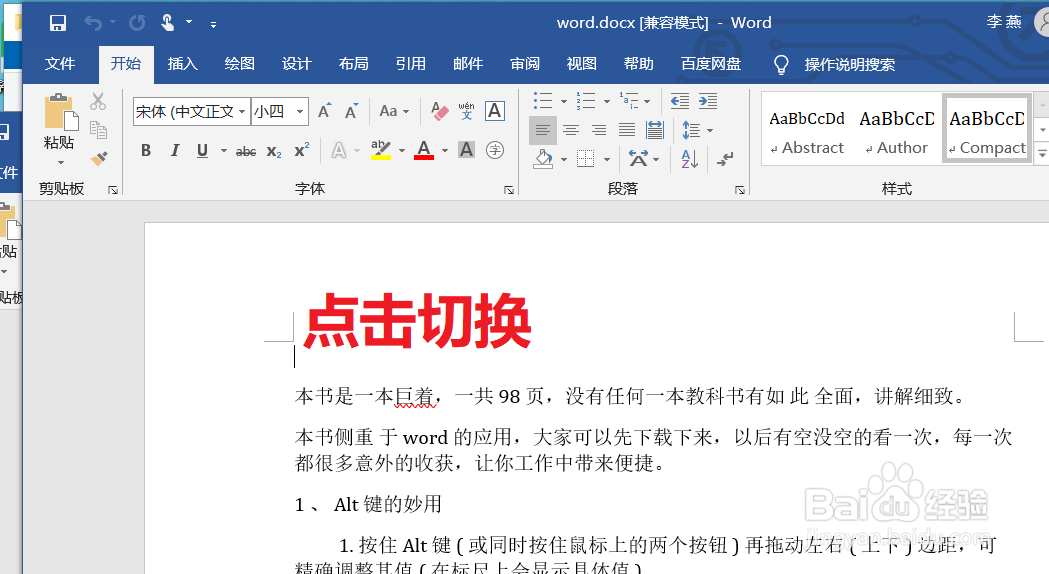The width and height of the screenshot is (1049, 574).
Task: Toggle strikethrough abc formatting
Action: point(246,152)
